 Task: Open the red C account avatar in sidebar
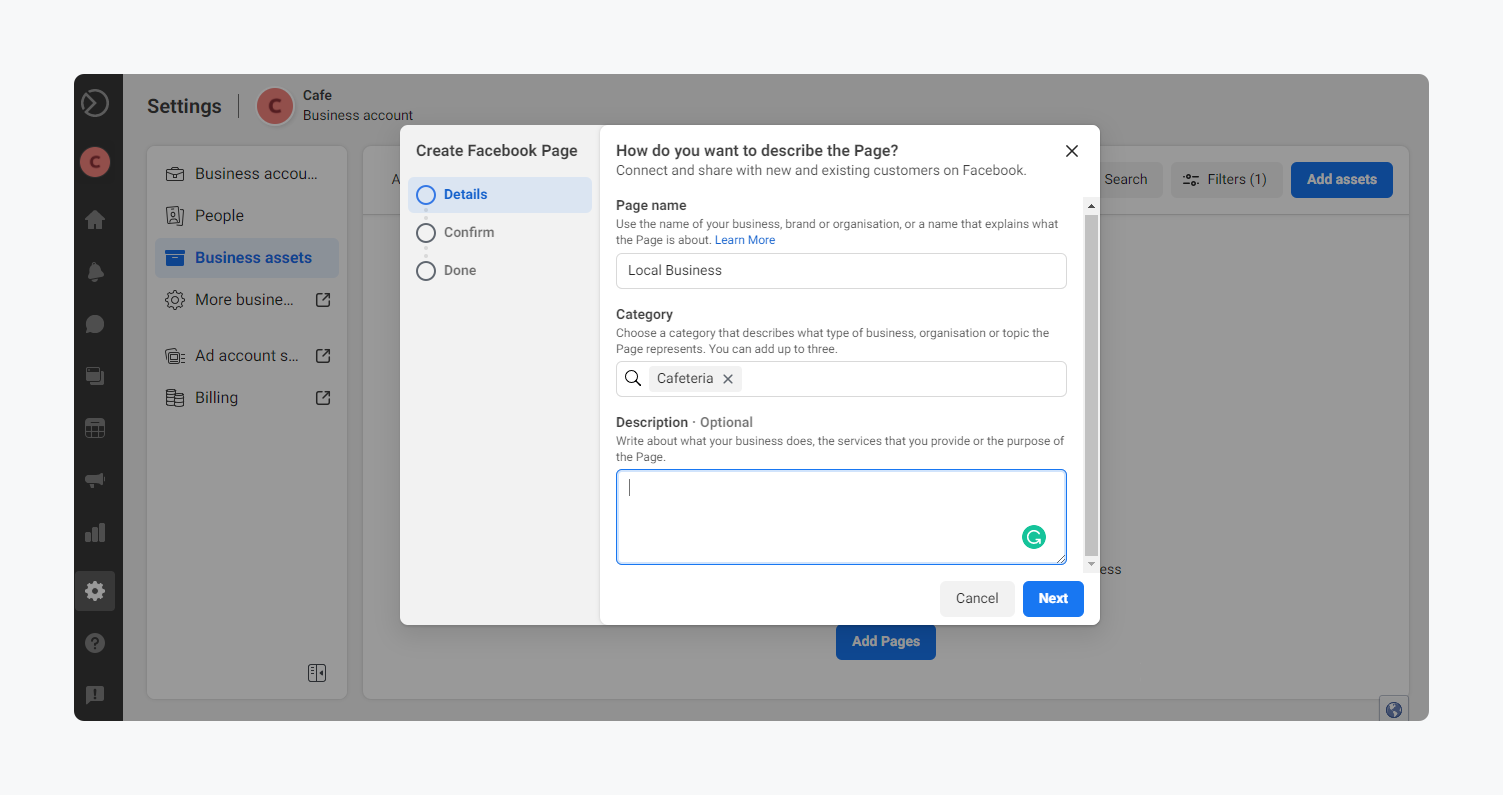pos(95,161)
